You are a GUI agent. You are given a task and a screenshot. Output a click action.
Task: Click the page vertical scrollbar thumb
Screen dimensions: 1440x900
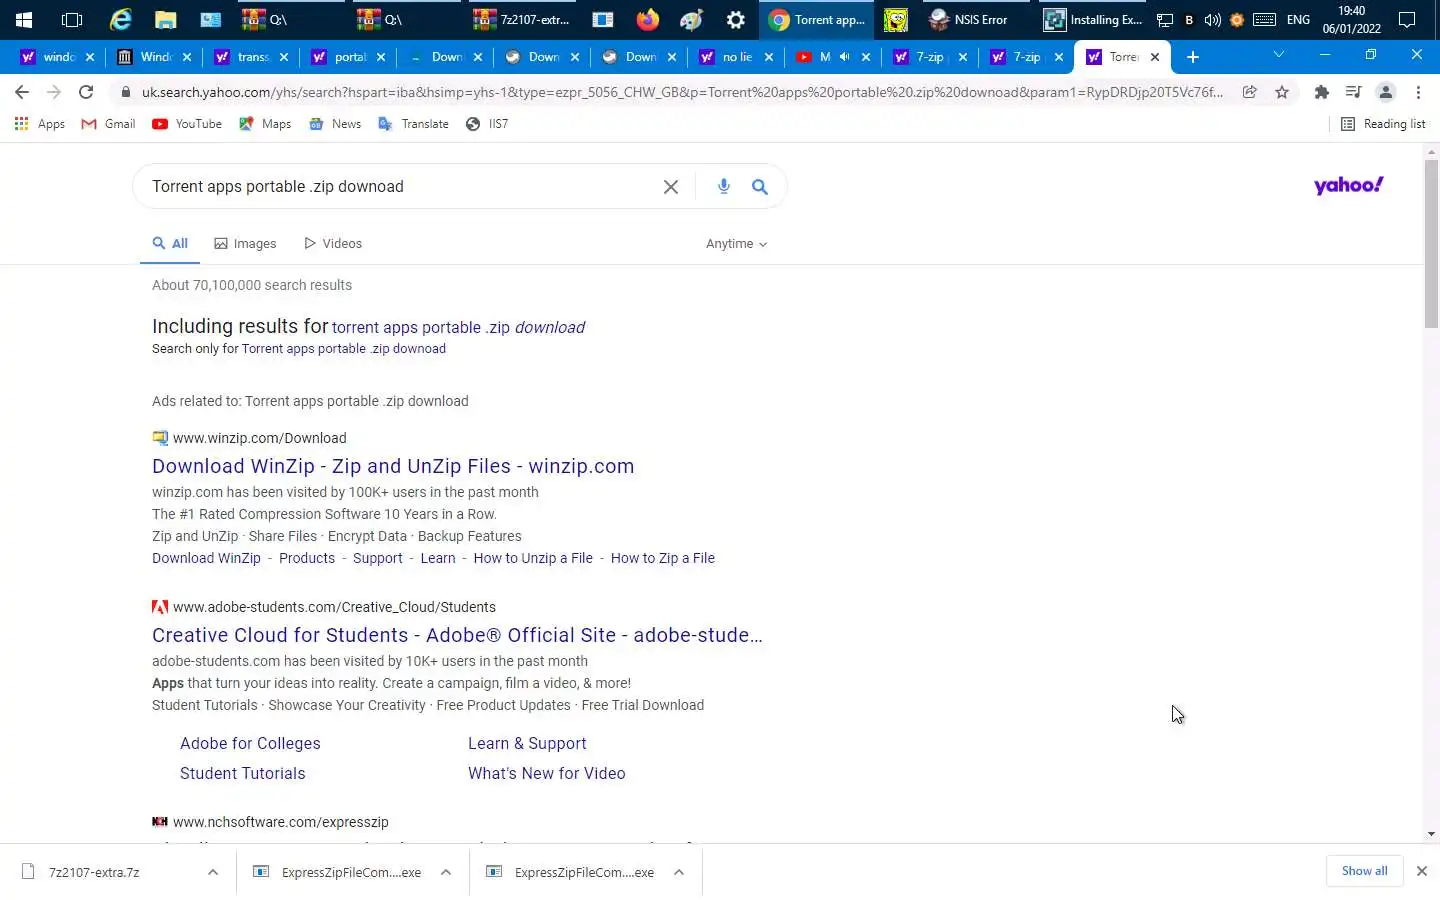1431,243
